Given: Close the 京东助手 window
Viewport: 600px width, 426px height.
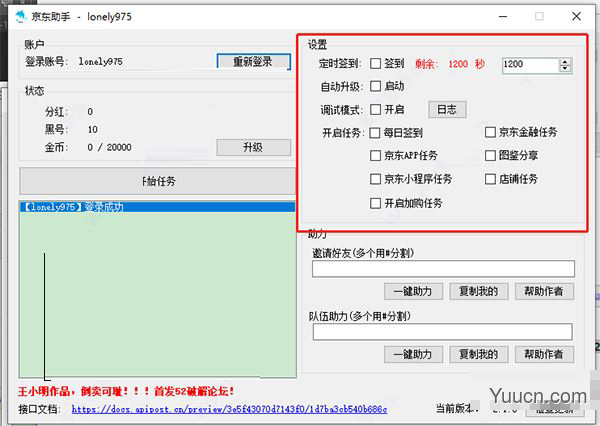Looking at the screenshot, I should [576, 16].
